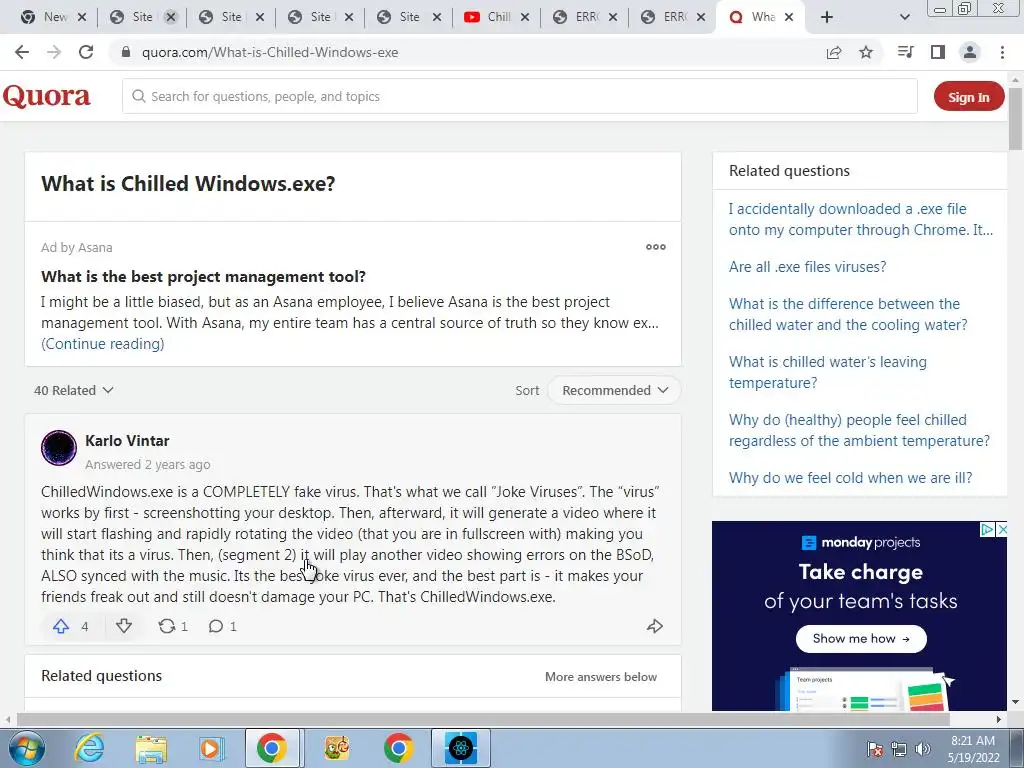Upvote Karlo Vintar's answer
The height and width of the screenshot is (768, 1024).
(x=61, y=626)
